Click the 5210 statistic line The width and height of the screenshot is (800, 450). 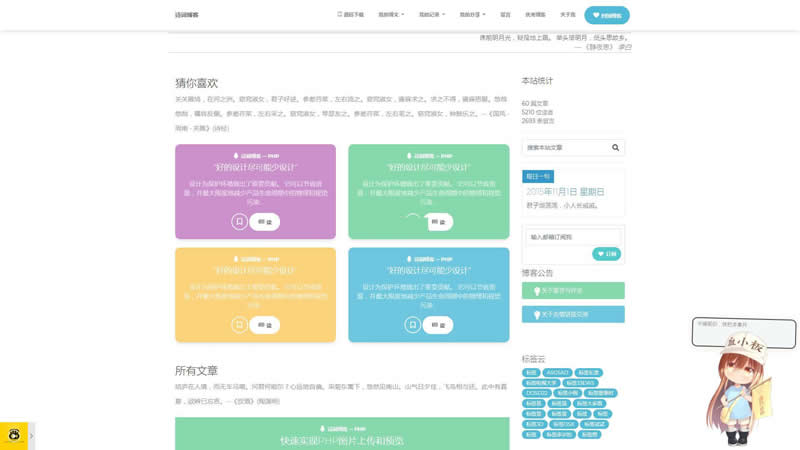point(537,112)
